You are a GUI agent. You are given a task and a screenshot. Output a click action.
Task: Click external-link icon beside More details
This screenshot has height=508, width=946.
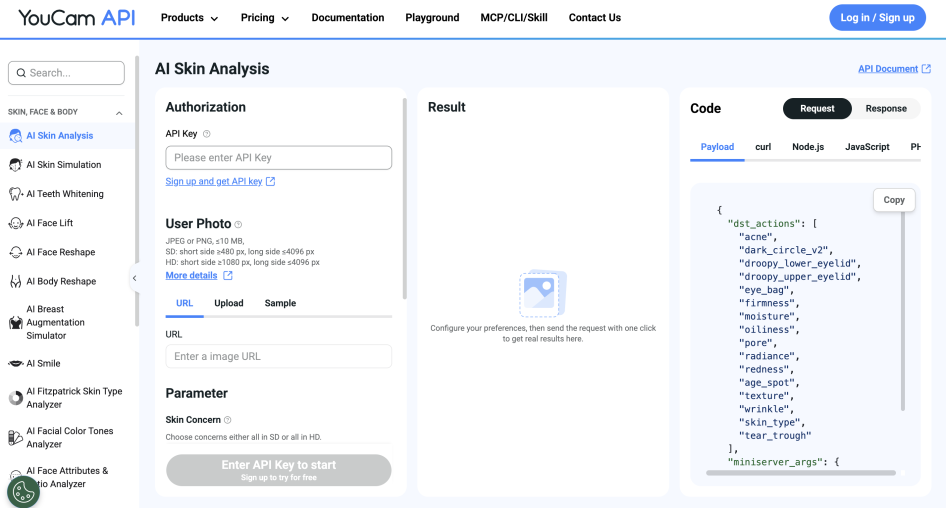tap(227, 276)
